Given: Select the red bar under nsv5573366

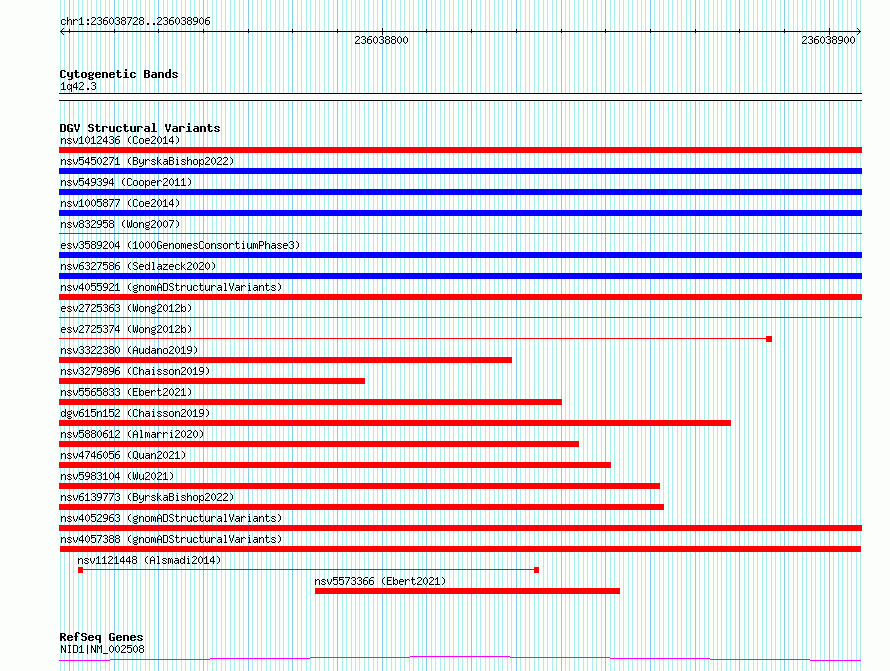Looking at the screenshot, I should click(x=467, y=591).
